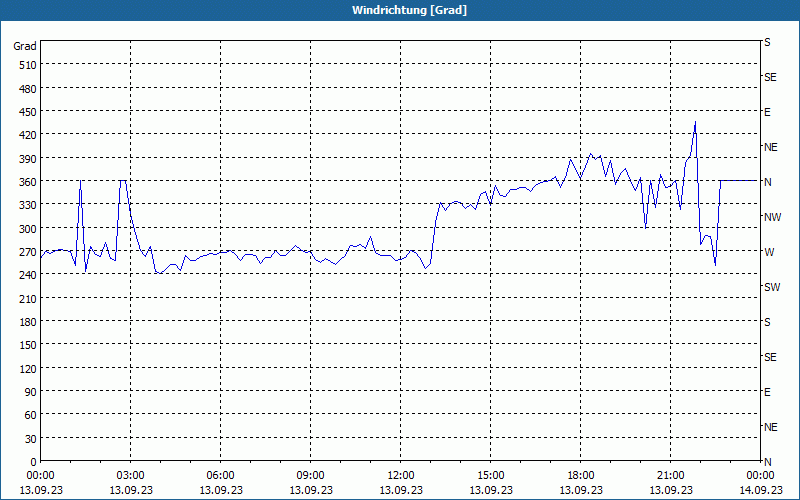The width and height of the screenshot is (800, 500).
Task: Click the S compass label beside the 180 gridline
Action: tap(767, 322)
